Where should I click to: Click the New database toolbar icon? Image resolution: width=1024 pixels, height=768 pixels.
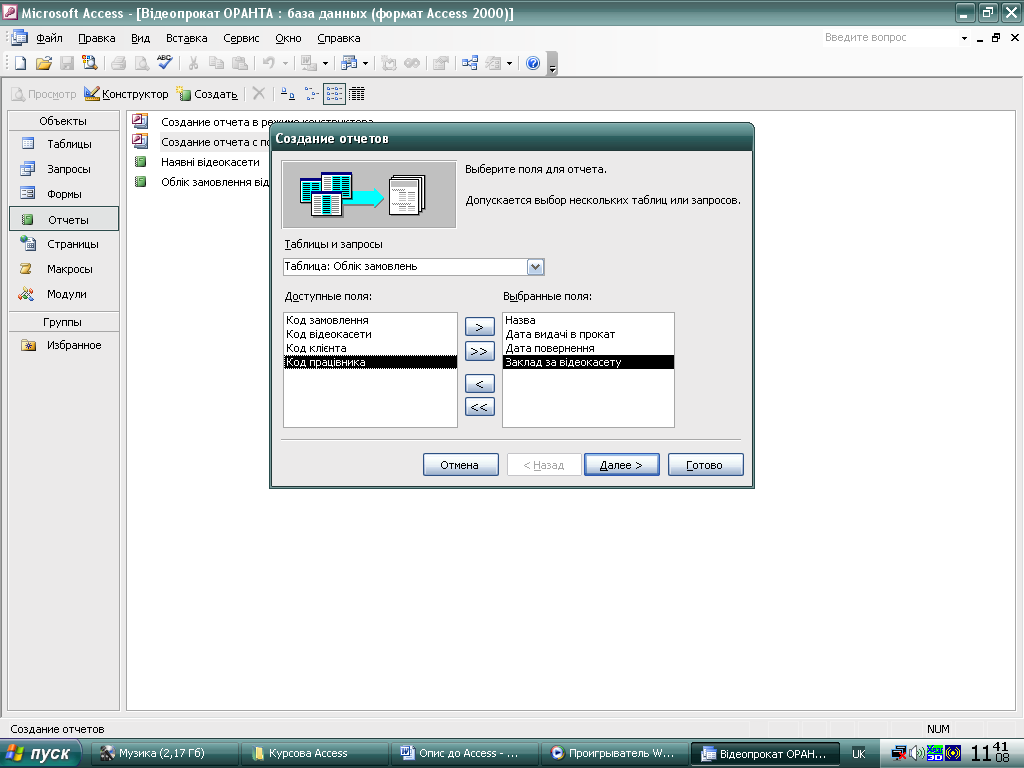20,63
